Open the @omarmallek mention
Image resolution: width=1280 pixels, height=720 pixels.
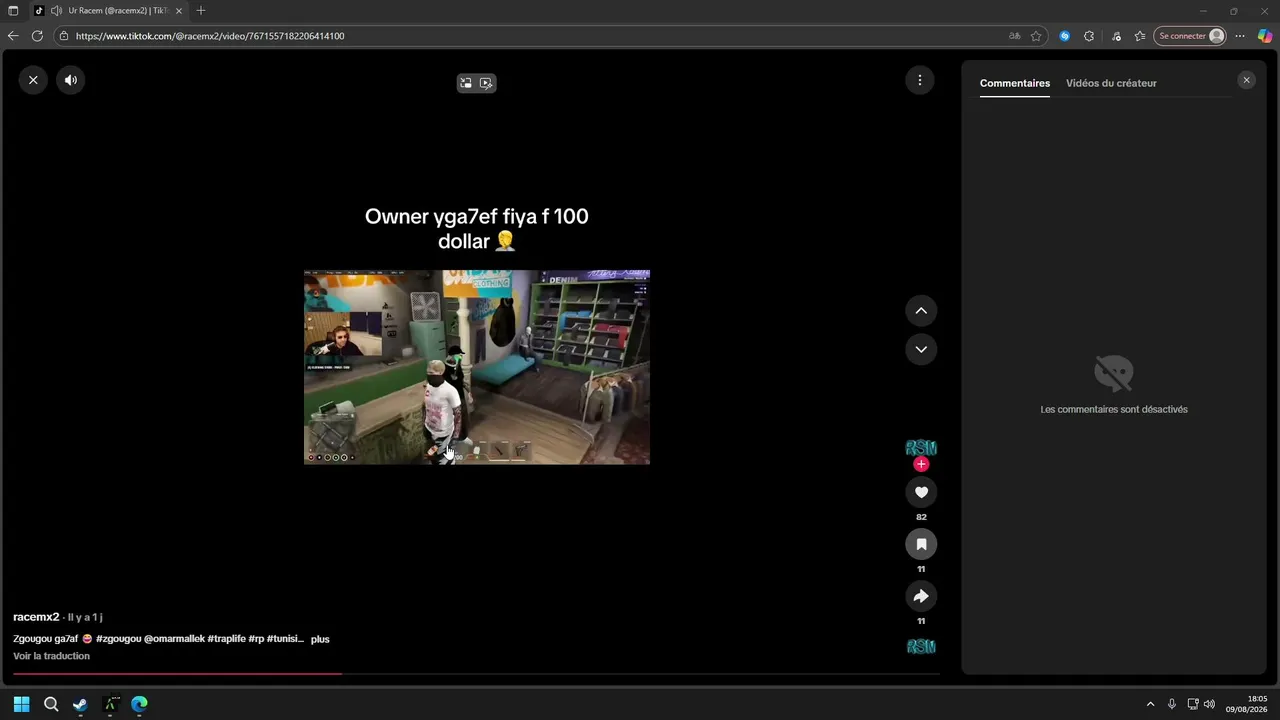[174, 639]
